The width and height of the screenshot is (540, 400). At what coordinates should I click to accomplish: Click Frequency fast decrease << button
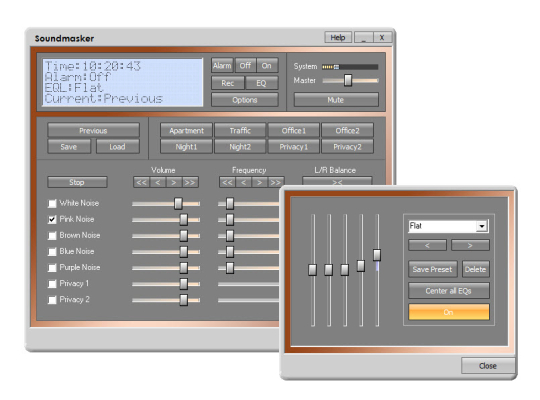[227, 182]
